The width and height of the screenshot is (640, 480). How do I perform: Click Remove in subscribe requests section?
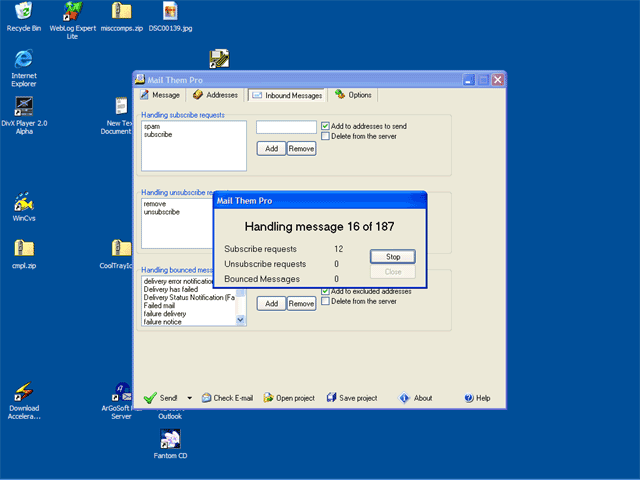pyautogui.click(x=301, y=149)
